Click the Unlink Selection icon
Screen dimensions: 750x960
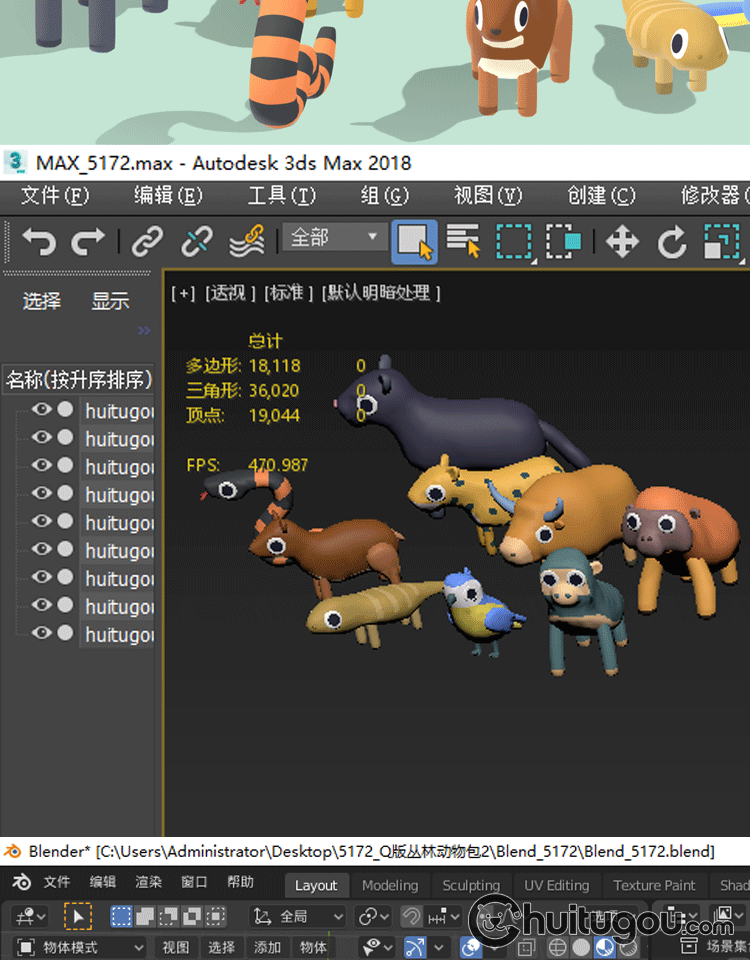196,241
